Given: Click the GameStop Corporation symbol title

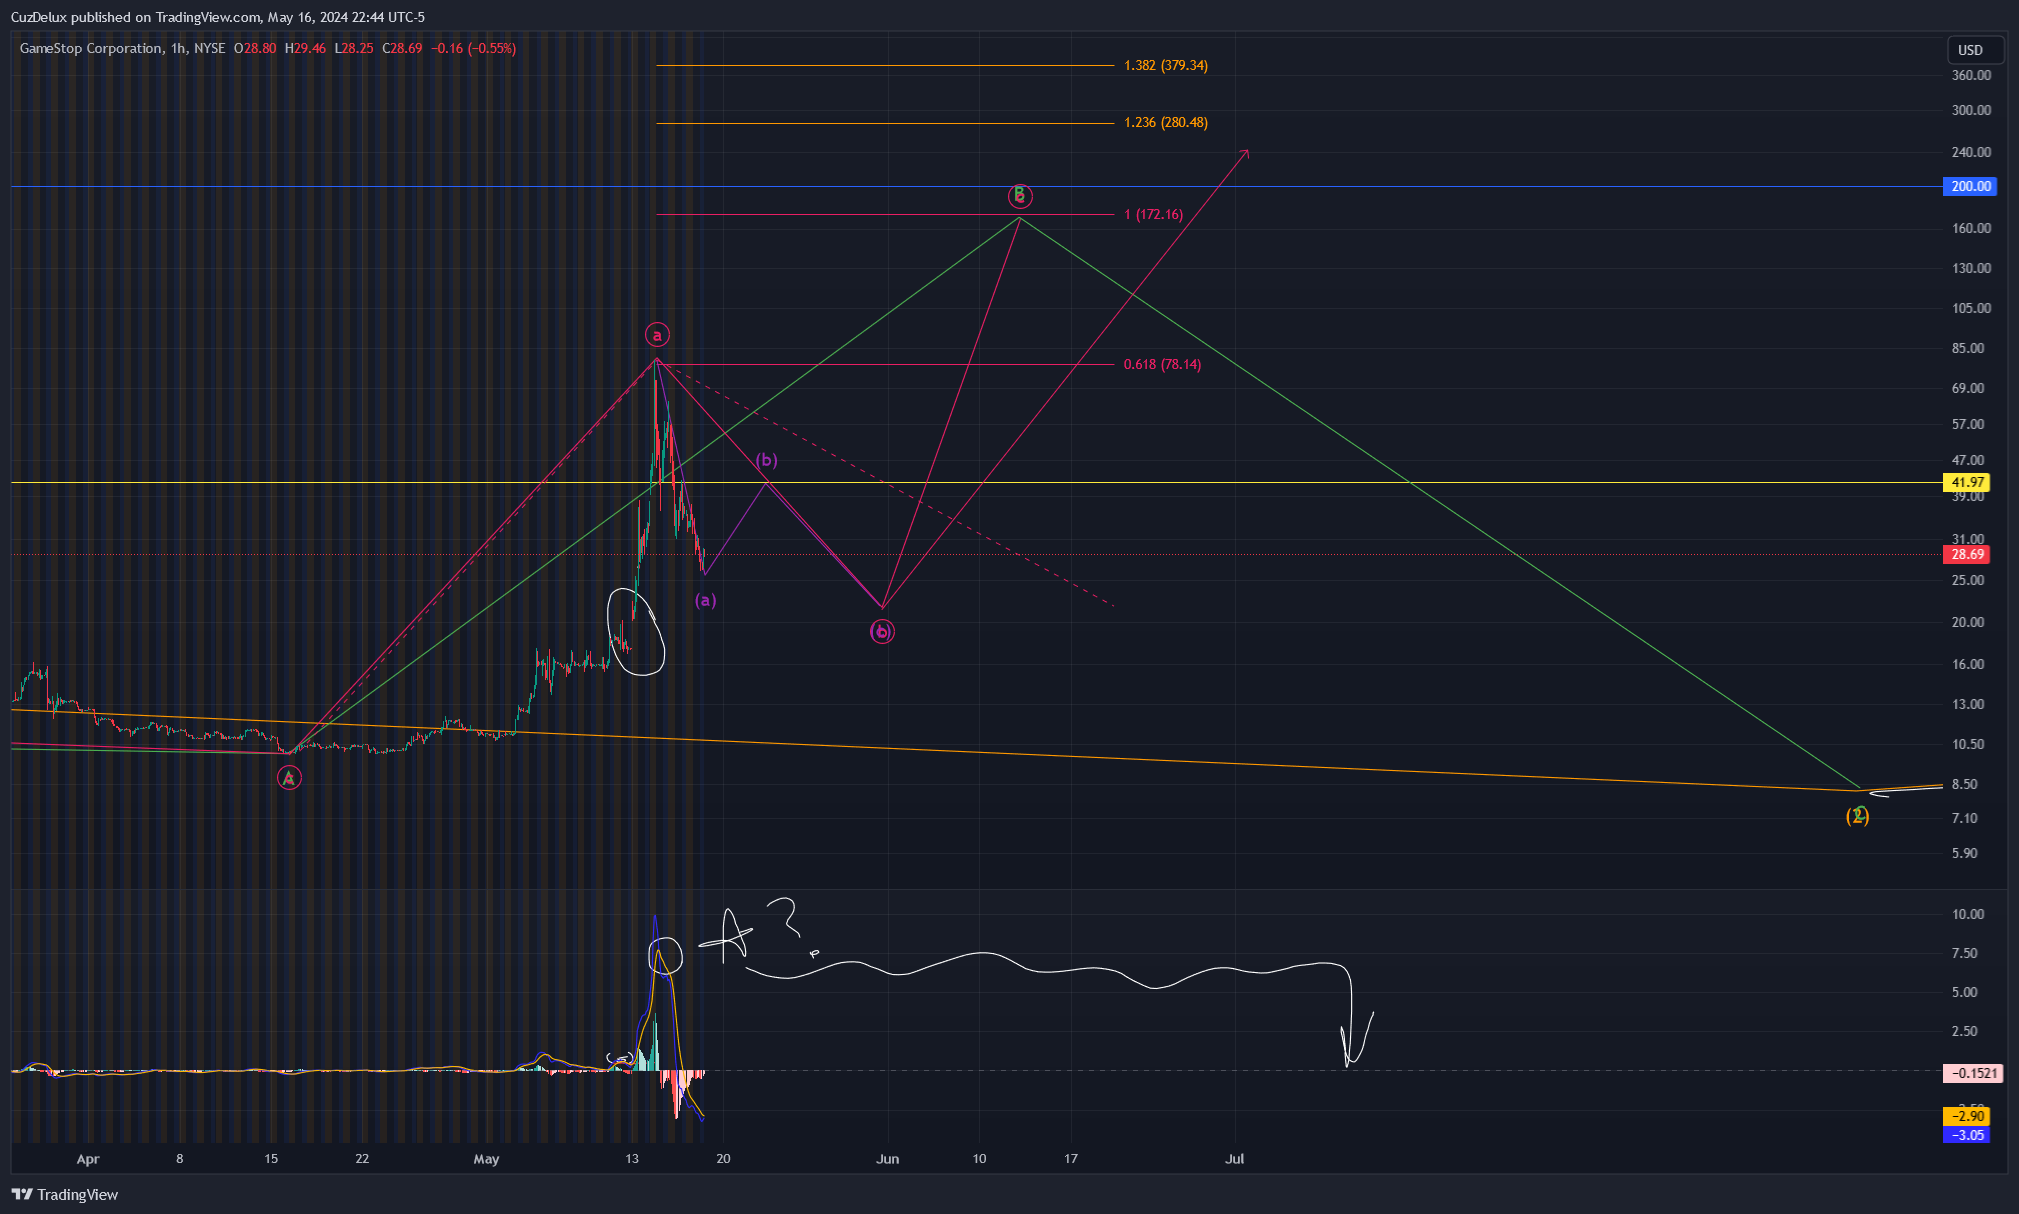Looking at the screenshot, I should (91, 48).
